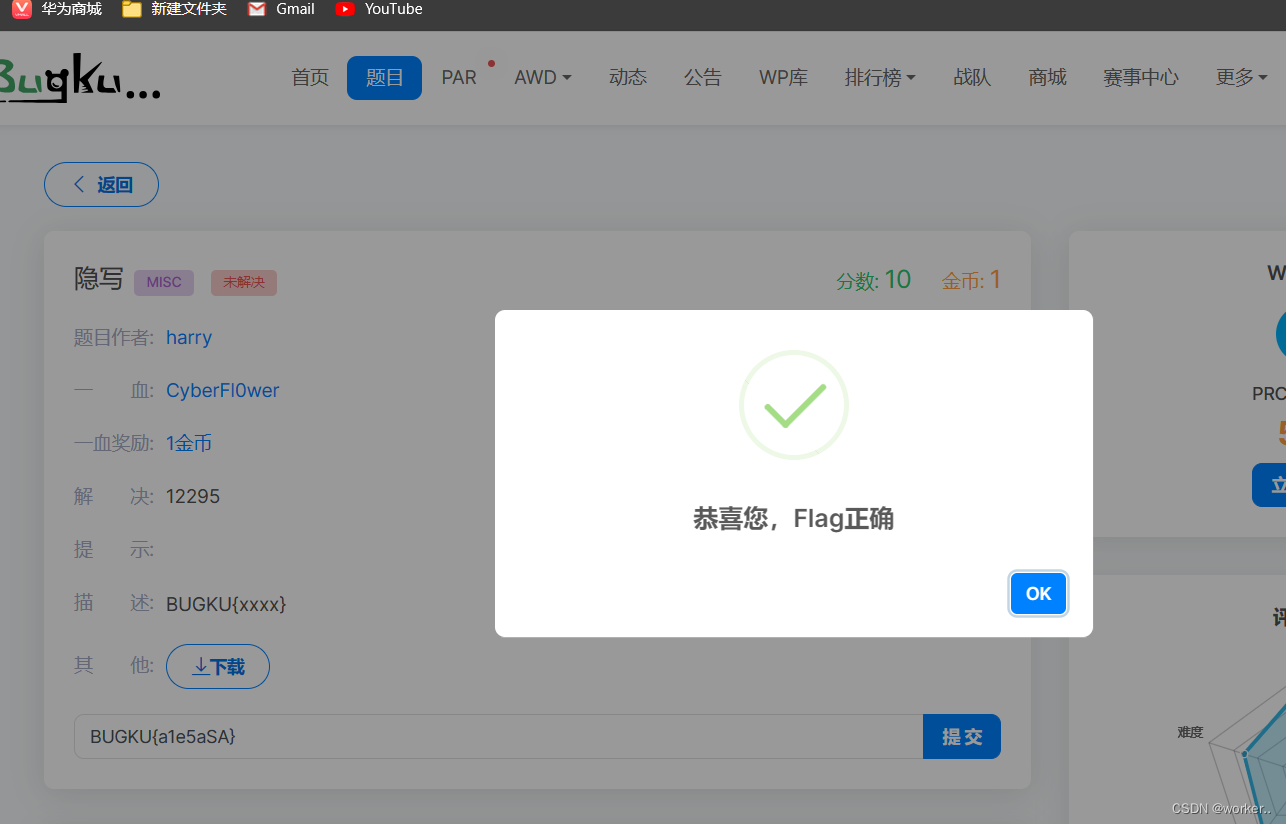
Task: Go to the 首页 nav item
Action: click(310, 78)
